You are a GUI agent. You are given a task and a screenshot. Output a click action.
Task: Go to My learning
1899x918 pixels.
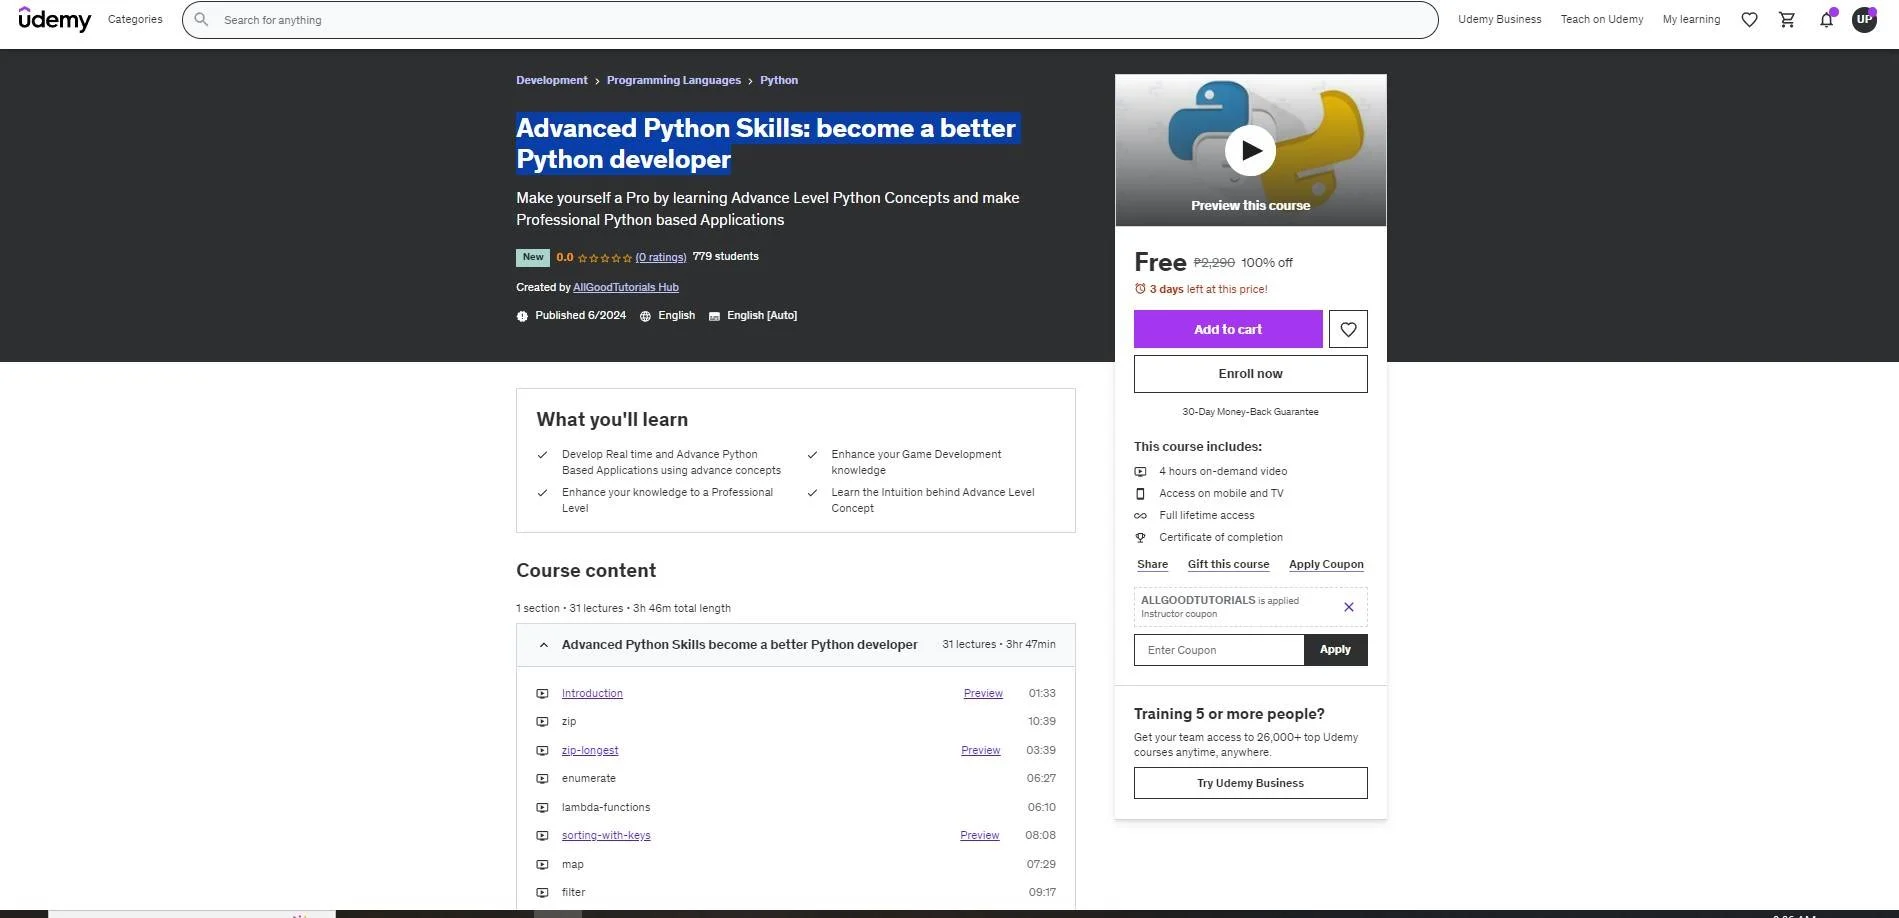[x=1691, y=19]
